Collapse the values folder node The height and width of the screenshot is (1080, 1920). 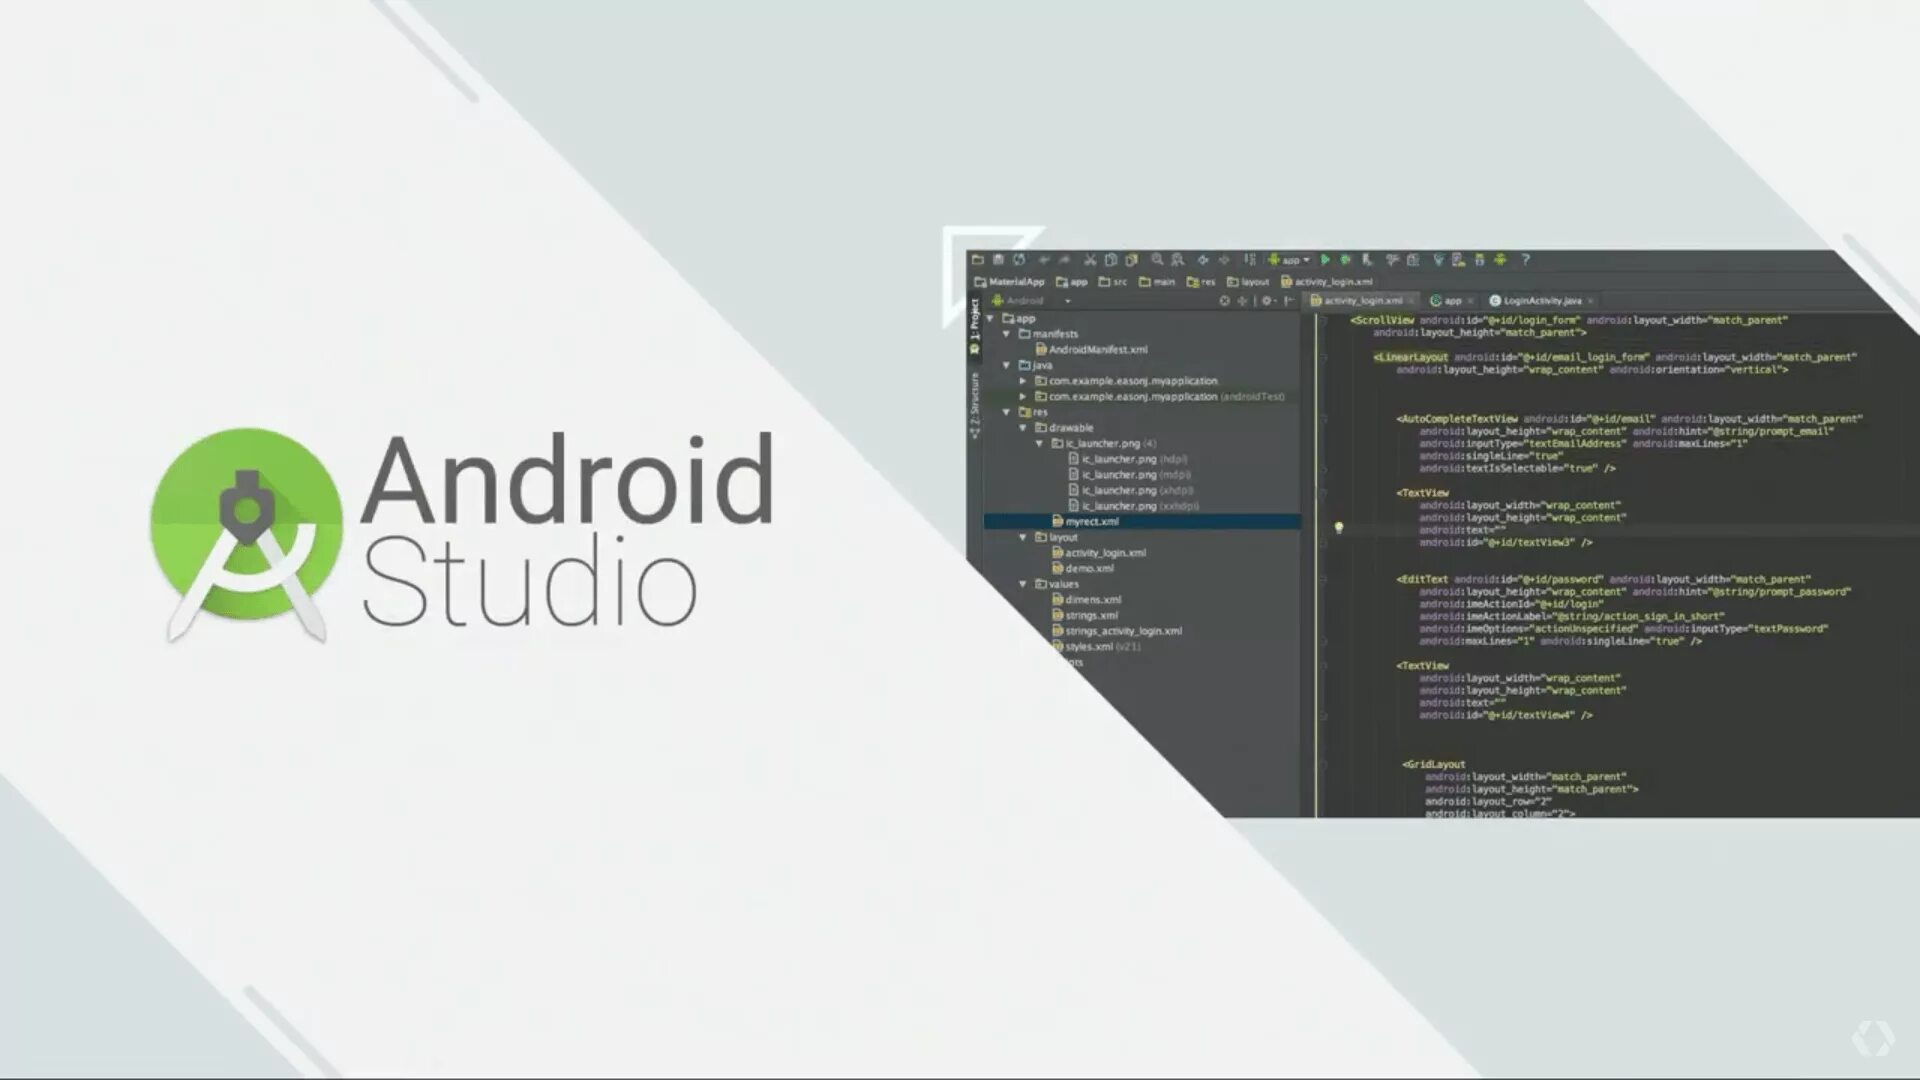[x=1023, y=584]
